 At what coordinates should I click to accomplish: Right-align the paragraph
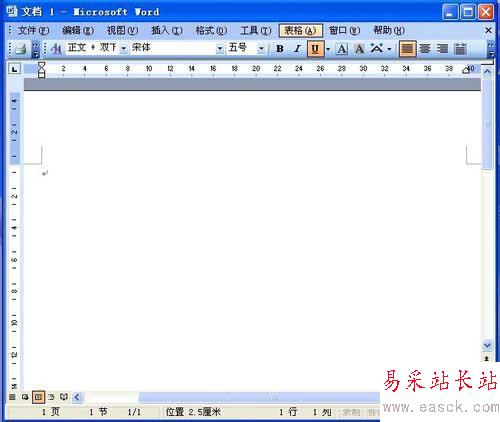(x=442, y=49)
